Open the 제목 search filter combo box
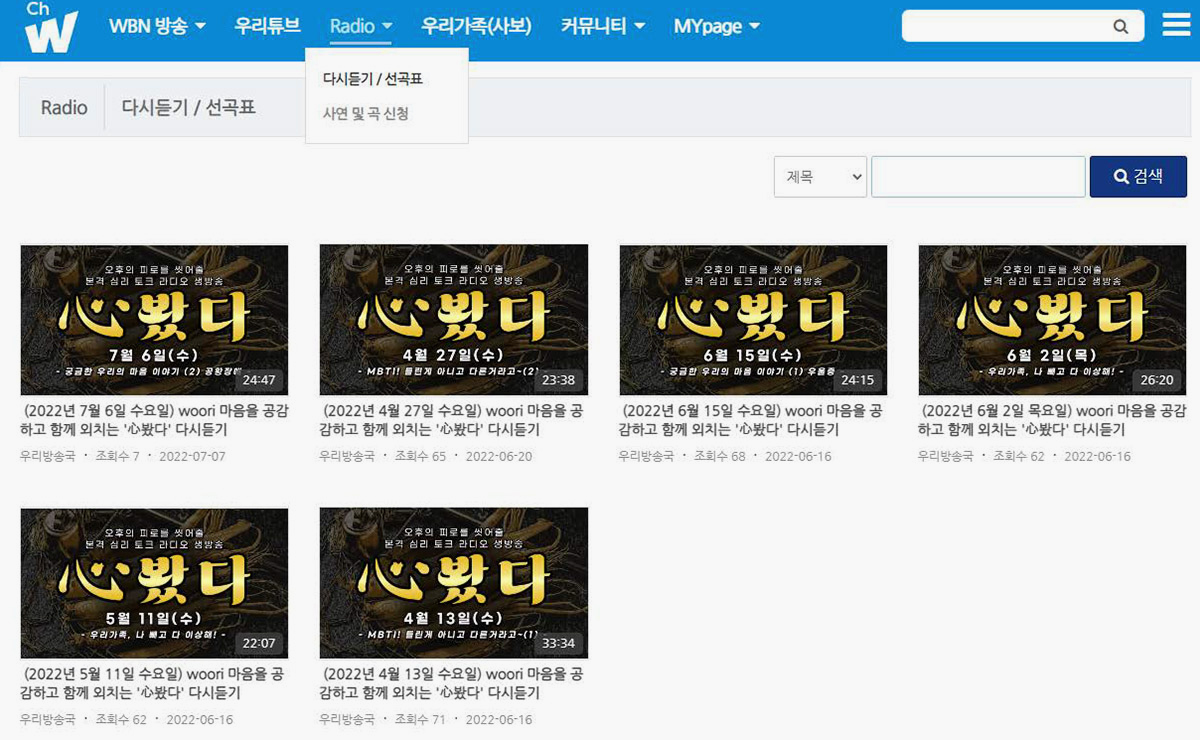This screenshot has height=740, width=1200. 820,177
